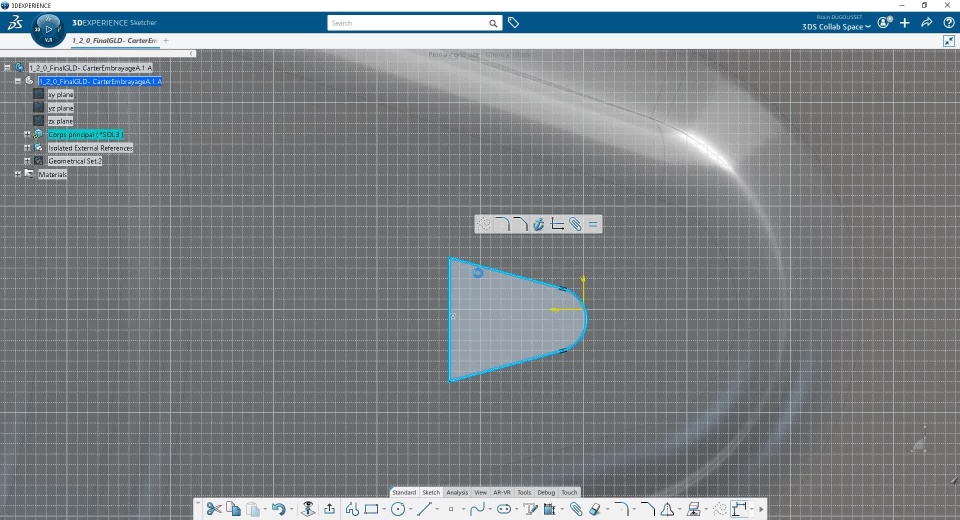
Task: Select the Circle sketch tool
Action: [398, 509]
